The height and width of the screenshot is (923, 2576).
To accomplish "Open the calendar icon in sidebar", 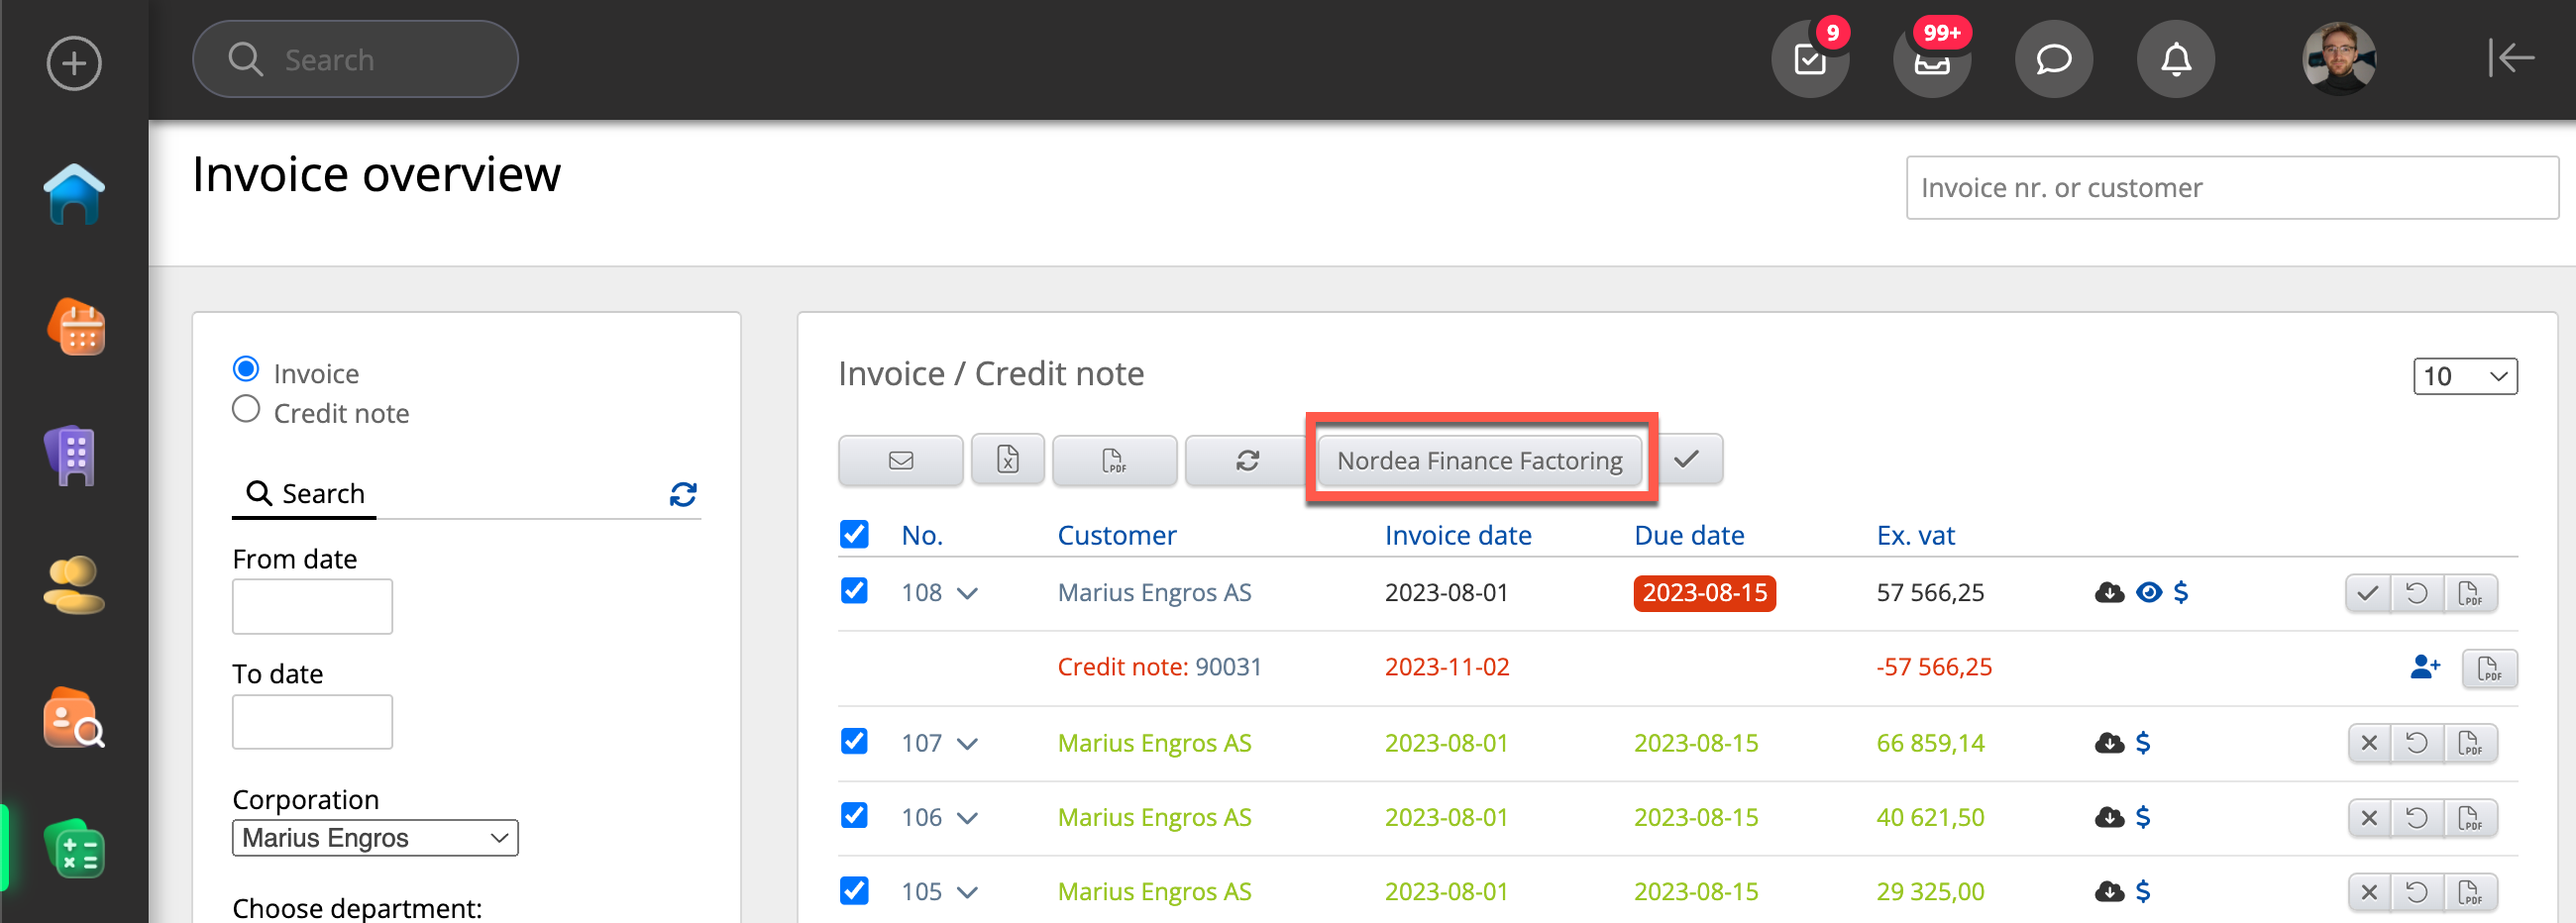I will tap(76, 327).
